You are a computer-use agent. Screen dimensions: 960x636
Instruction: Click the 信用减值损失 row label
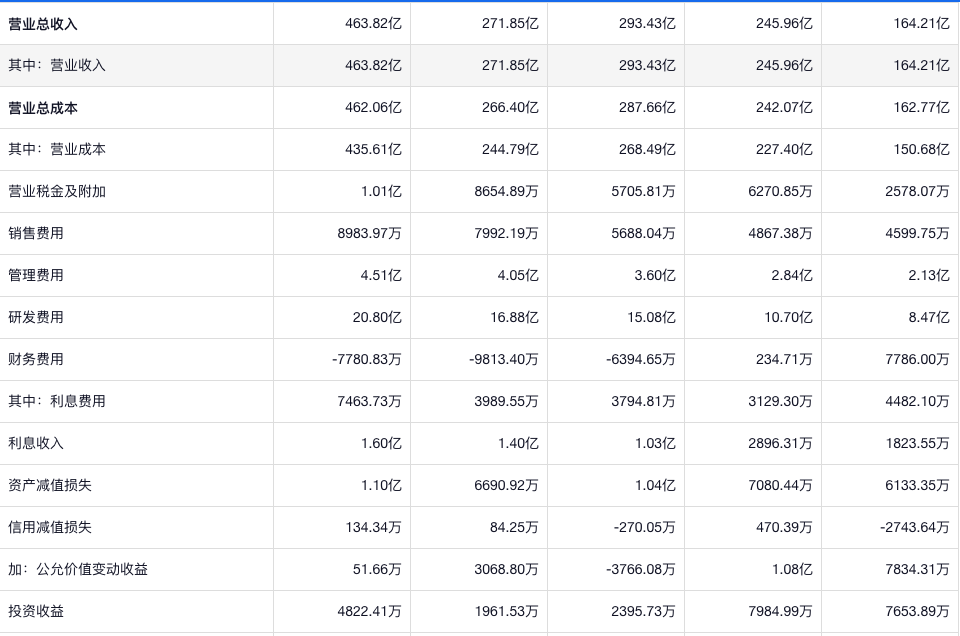pyautogui.click(x=50, y=527)
